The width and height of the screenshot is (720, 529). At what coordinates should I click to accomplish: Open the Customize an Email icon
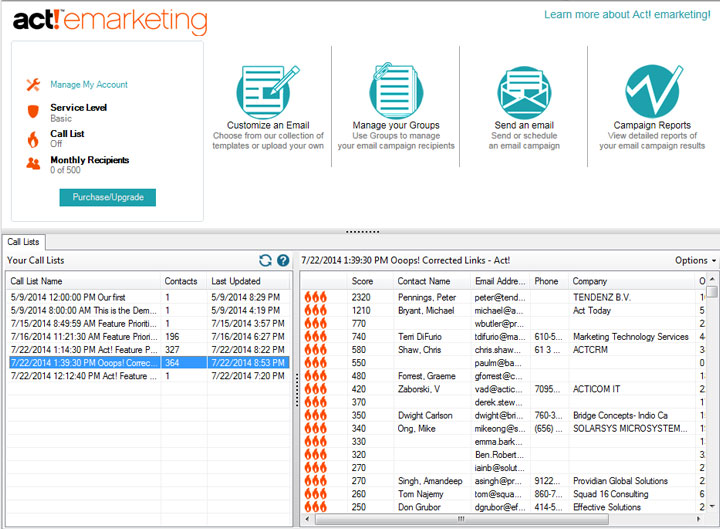click(x=268, y=92)
